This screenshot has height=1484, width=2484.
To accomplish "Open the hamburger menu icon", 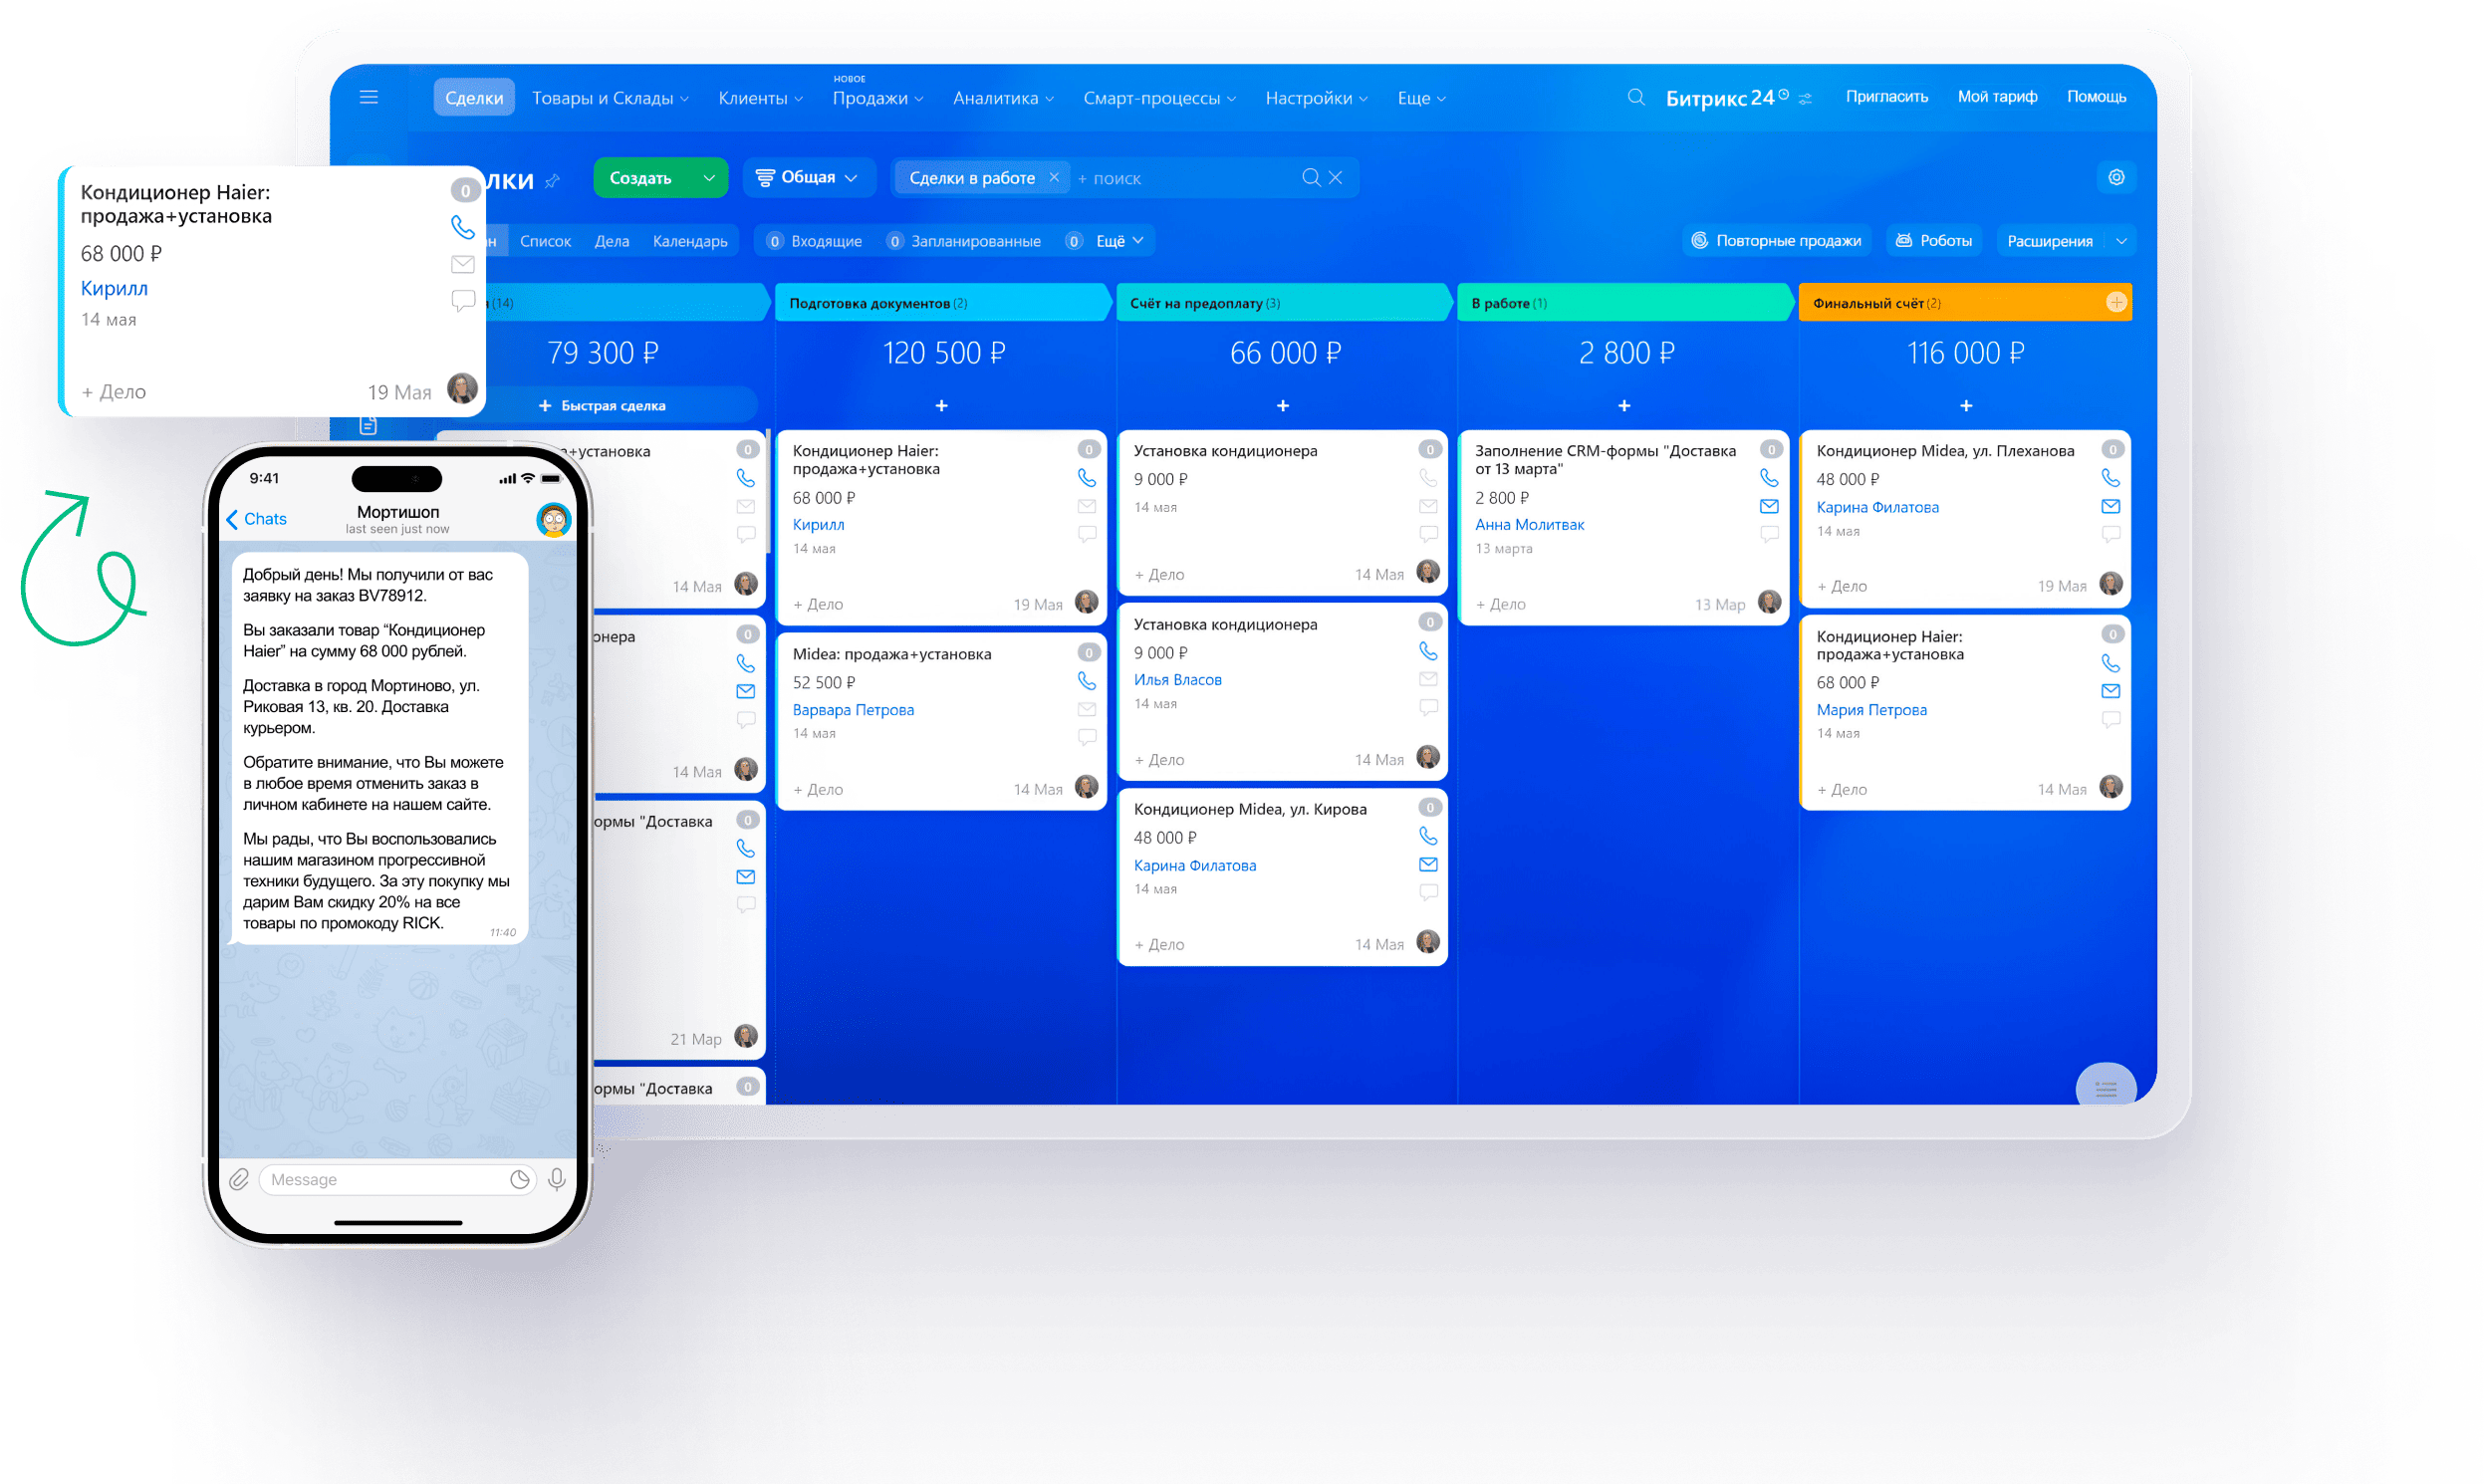I will (x=368, y=97).
